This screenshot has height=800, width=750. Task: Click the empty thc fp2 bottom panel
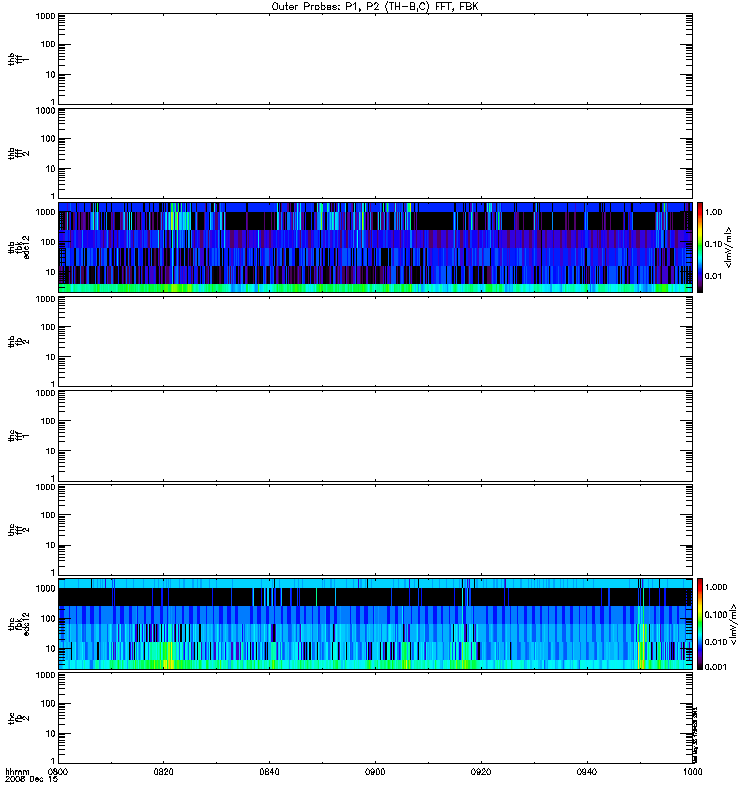[376, 718]
